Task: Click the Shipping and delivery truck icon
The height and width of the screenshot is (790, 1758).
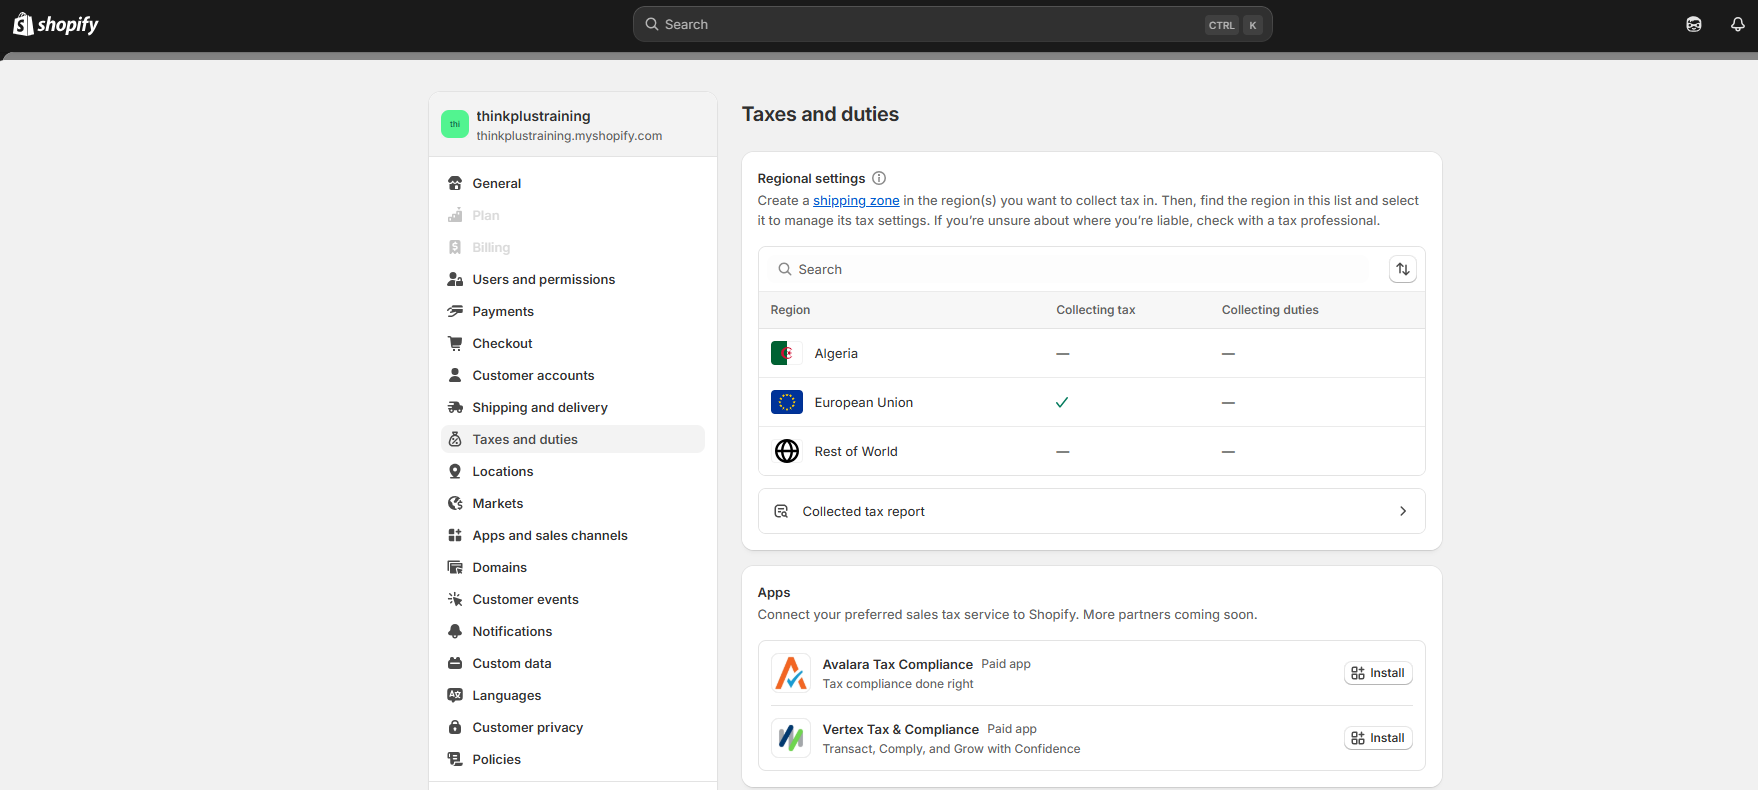Action: coord(455,407)
